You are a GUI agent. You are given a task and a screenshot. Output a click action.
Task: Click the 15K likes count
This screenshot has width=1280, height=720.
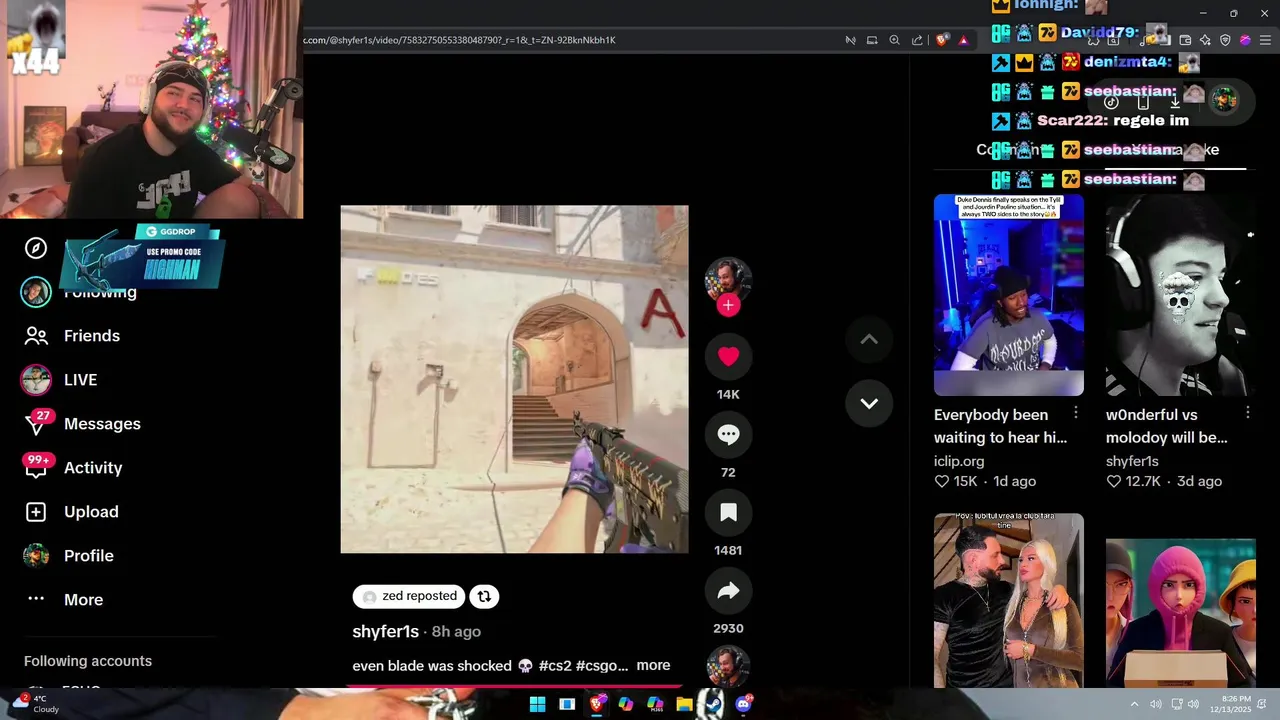pos(956,481)
